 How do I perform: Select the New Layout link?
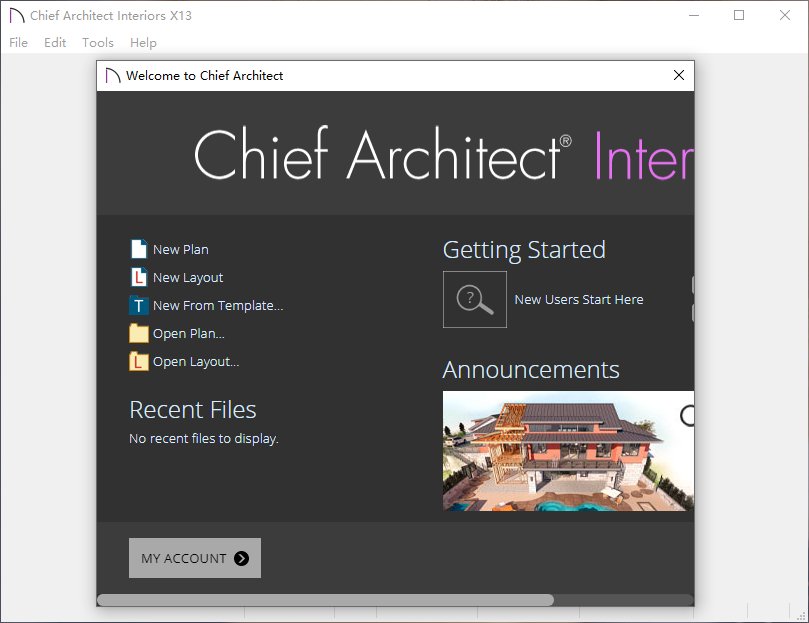[188, 278]
